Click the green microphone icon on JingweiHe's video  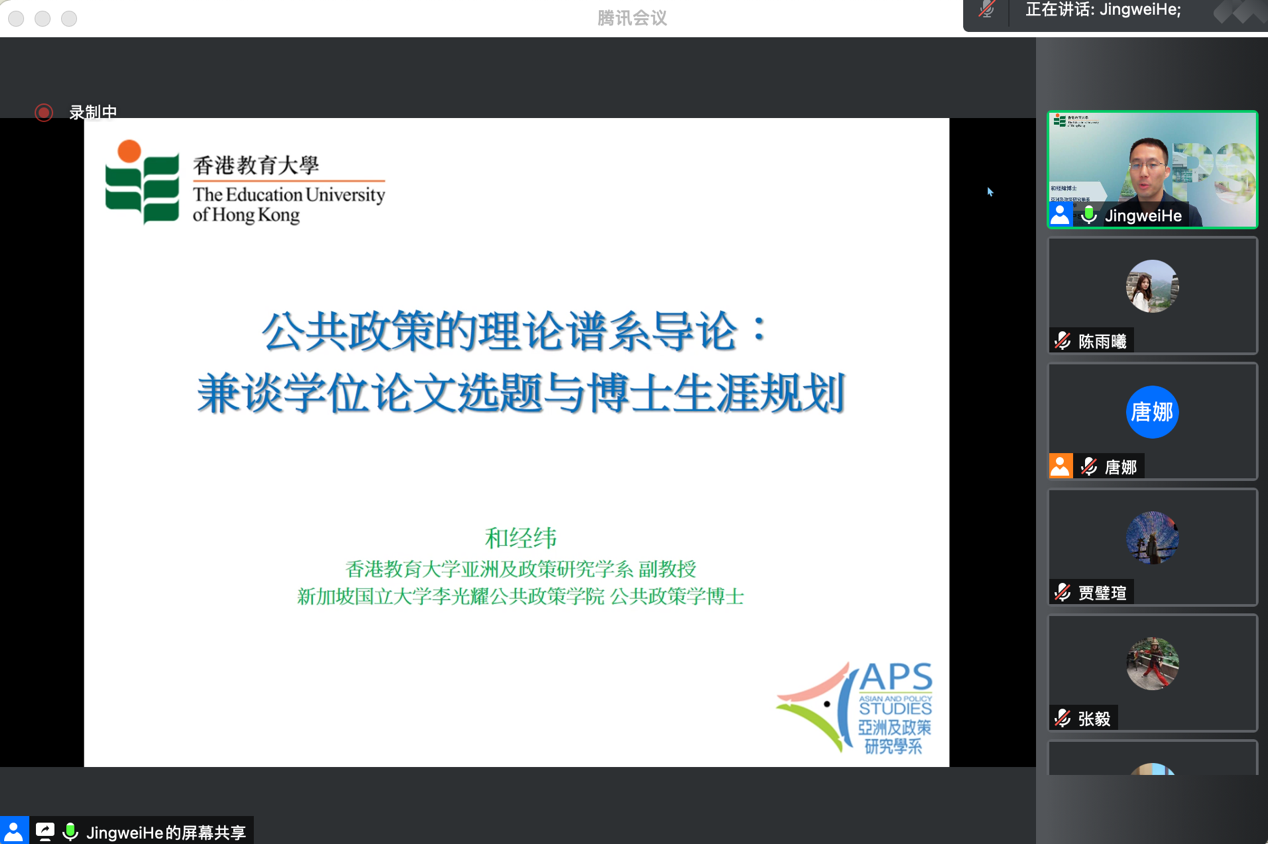tap(1089, 215)
